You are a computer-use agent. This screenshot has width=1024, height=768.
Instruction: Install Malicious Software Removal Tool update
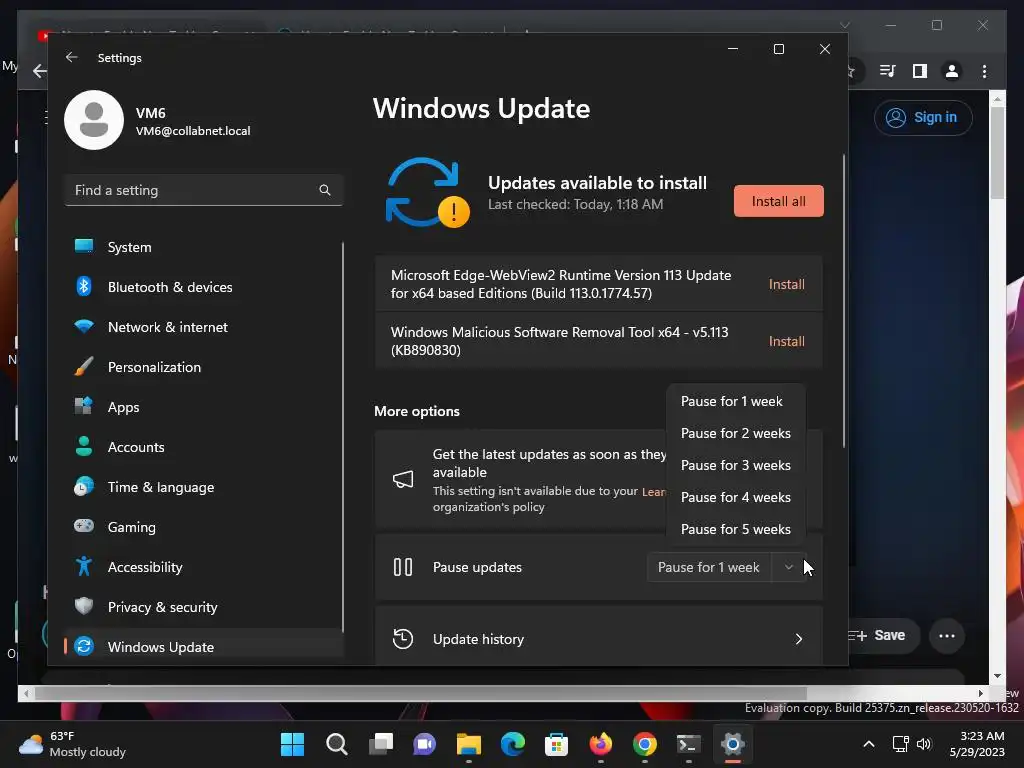click(786, 341)
